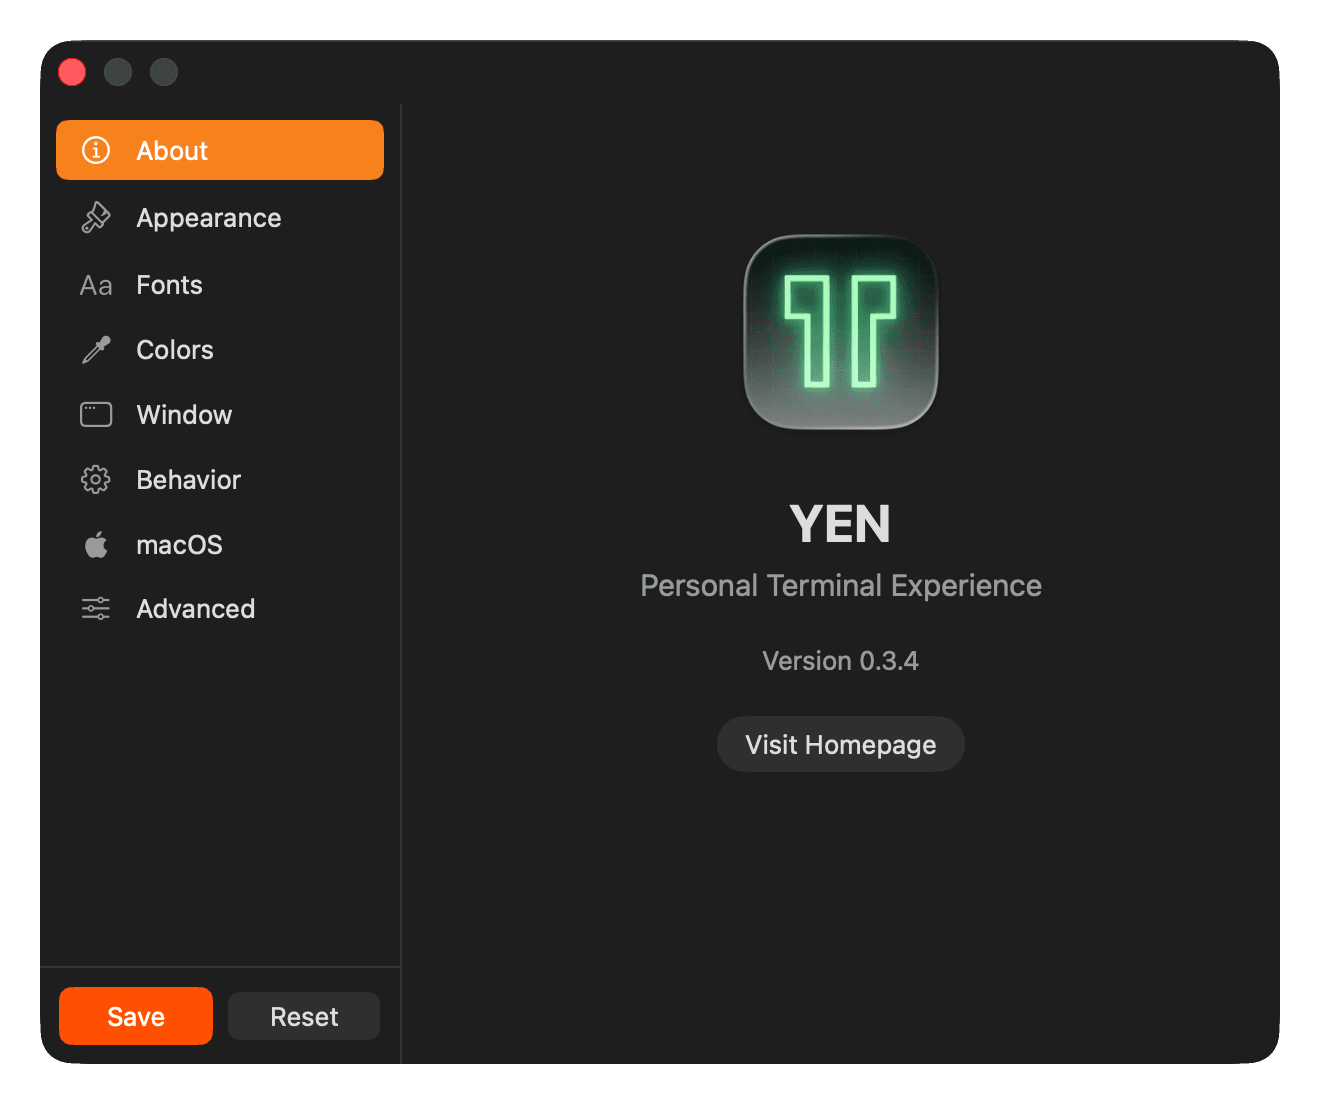This screenshot has width=1320, height=1104.
Task: Click the info icon beside About
Action: point(95,150)
